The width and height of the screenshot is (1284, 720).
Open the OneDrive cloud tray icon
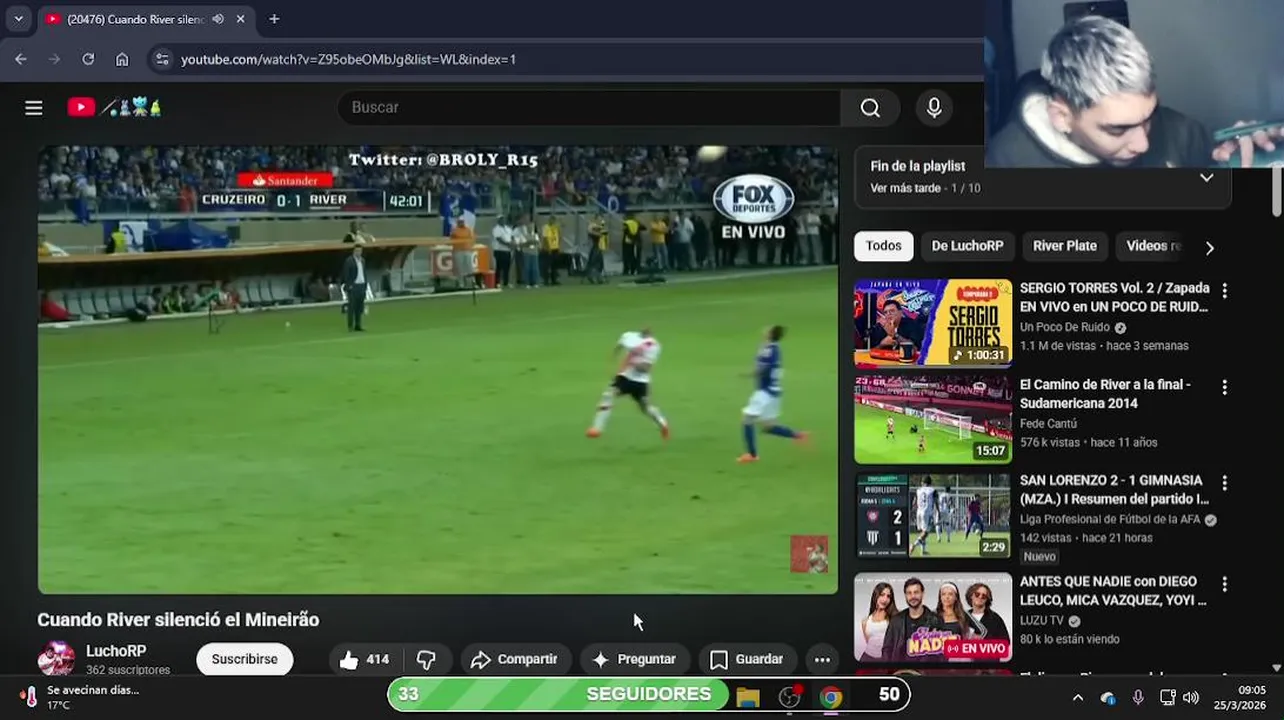(x=1108, y=698)
